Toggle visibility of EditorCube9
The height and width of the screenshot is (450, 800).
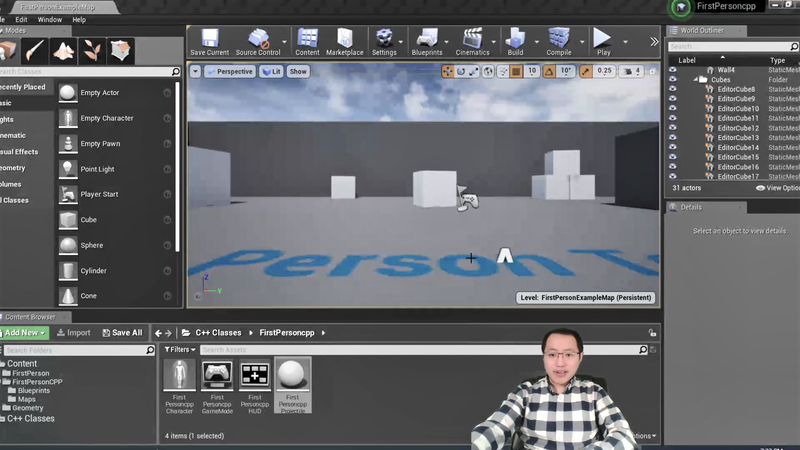pos(672,99)
